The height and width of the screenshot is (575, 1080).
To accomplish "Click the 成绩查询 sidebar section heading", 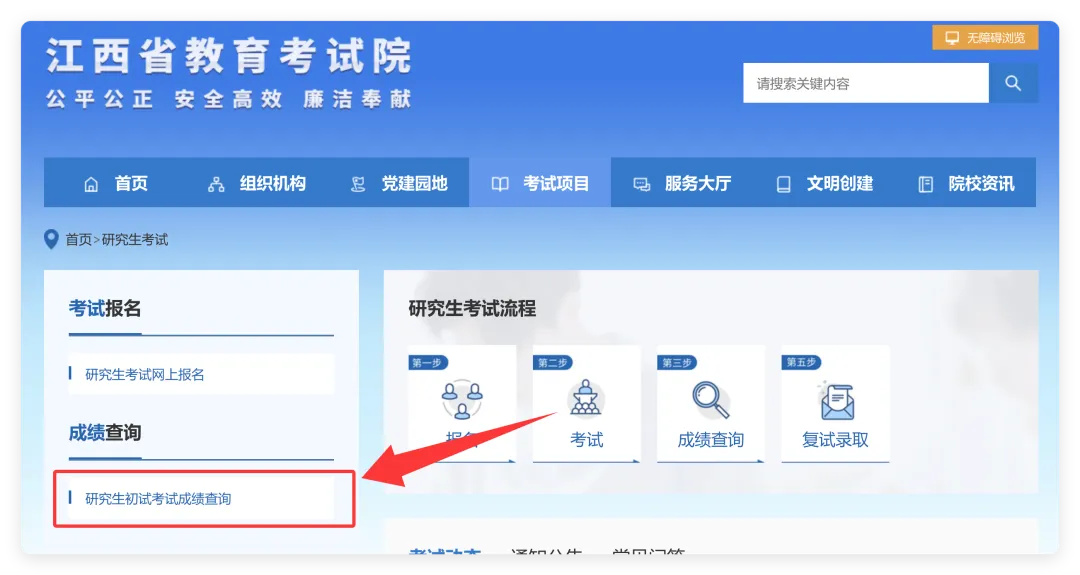I will 105,432.
